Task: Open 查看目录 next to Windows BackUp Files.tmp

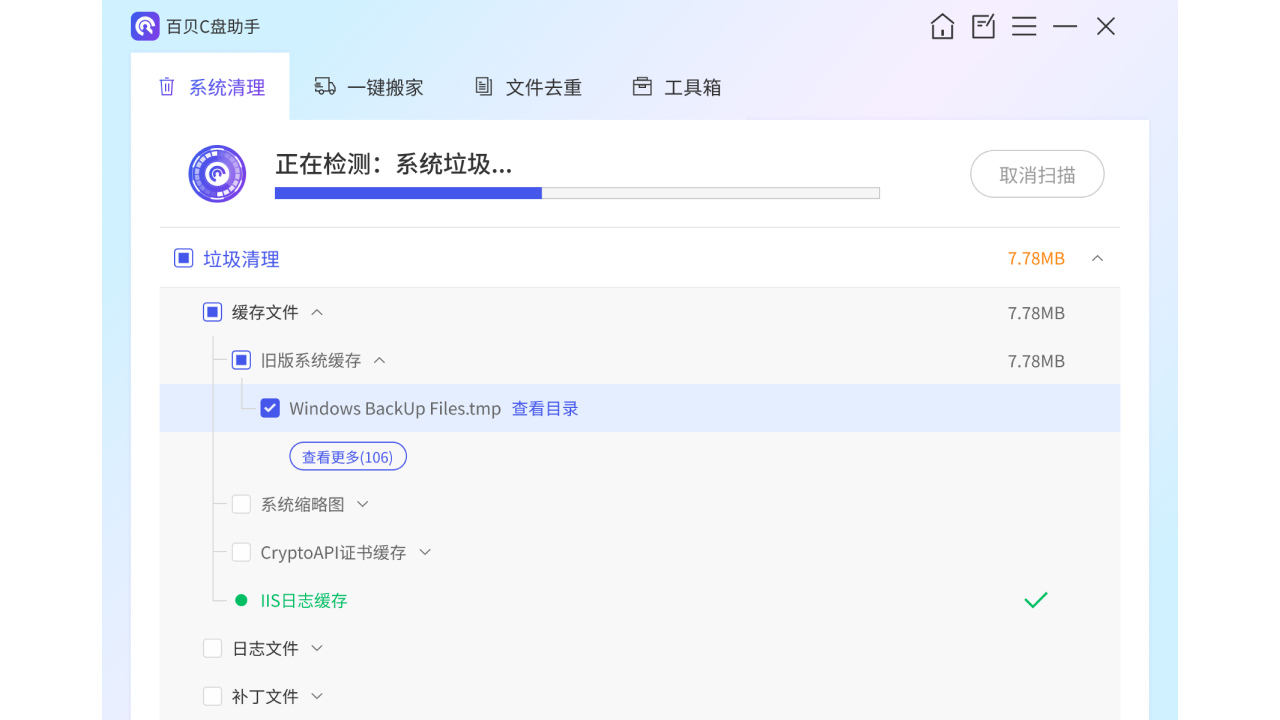Action: tap(544, 408)
